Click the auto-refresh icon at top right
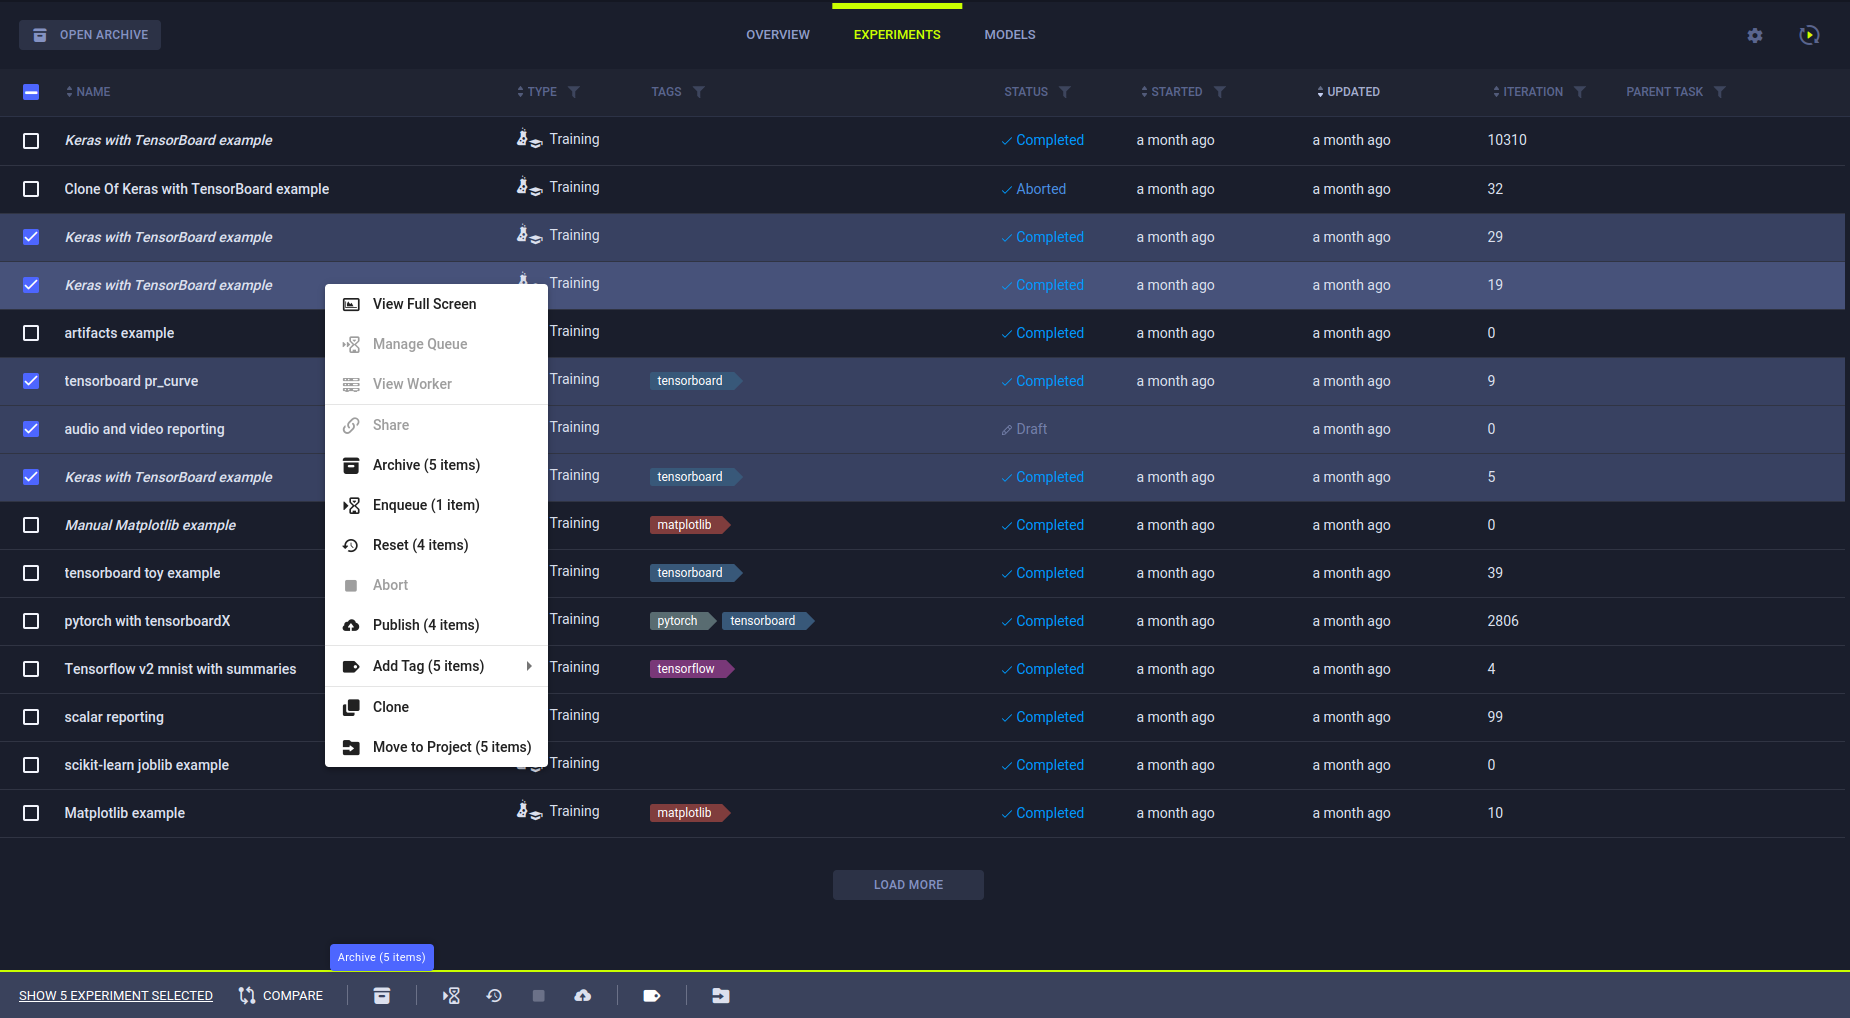The image size is (1850, 1018). [x=1809, y=35]
